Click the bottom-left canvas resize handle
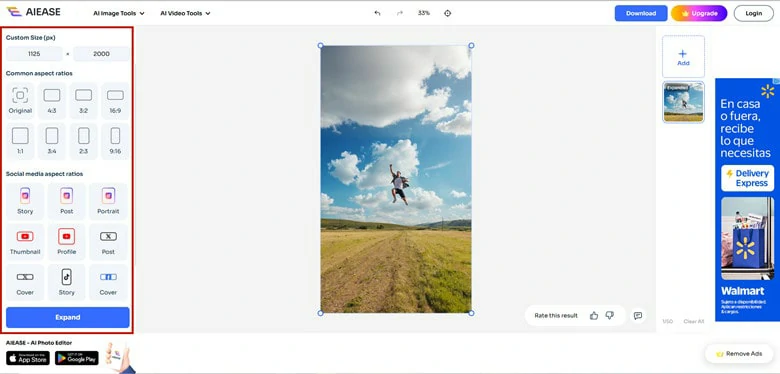 coord(320,313)
